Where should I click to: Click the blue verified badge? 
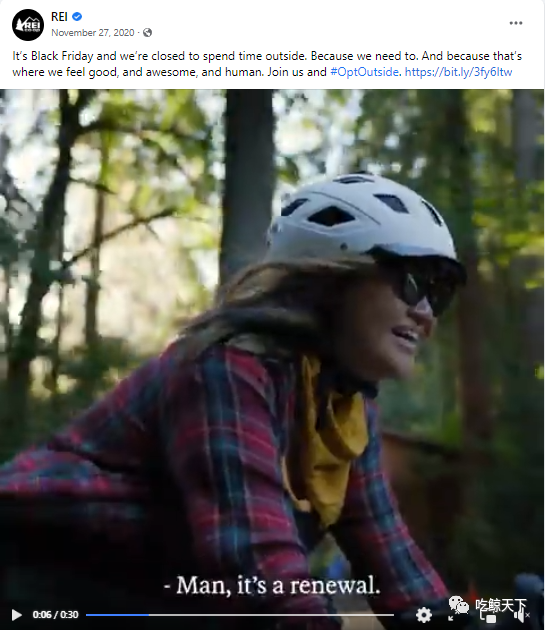77,16
